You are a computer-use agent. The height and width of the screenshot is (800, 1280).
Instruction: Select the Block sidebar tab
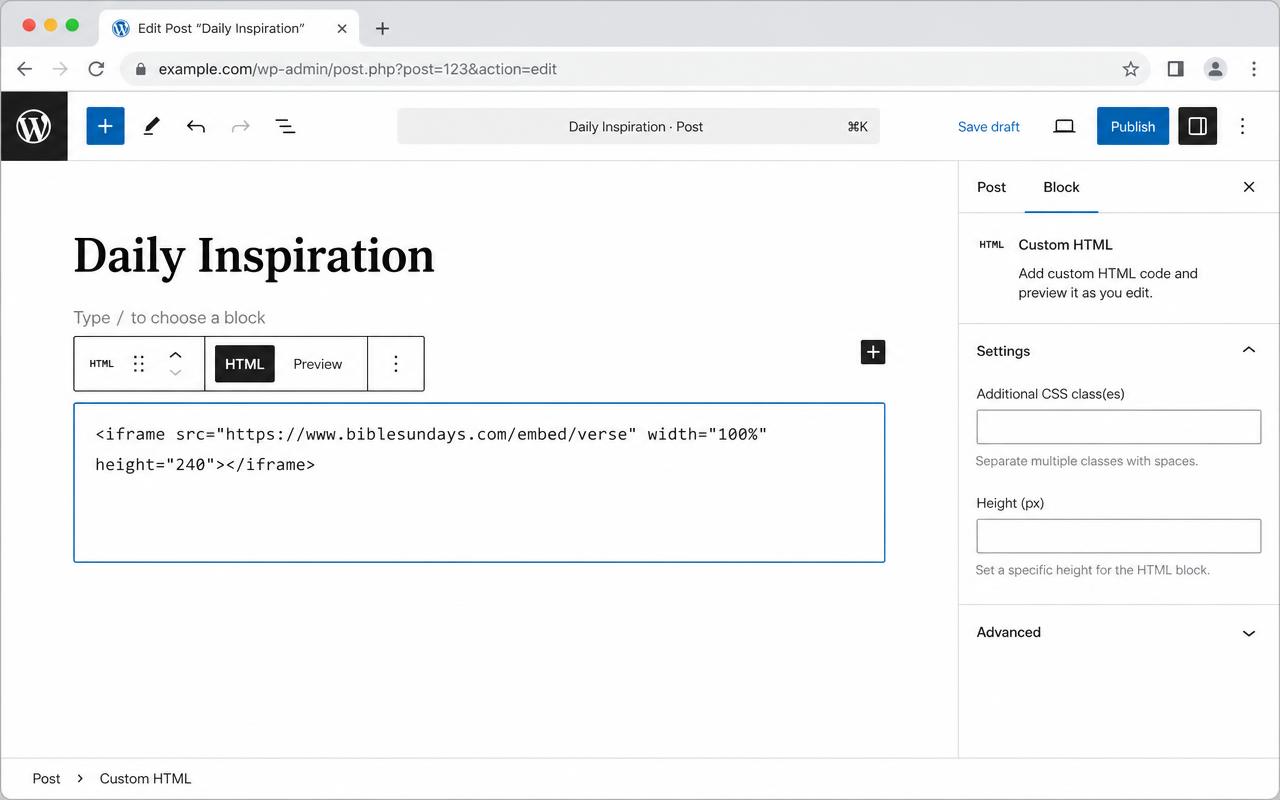click(x=1061, y=187)
